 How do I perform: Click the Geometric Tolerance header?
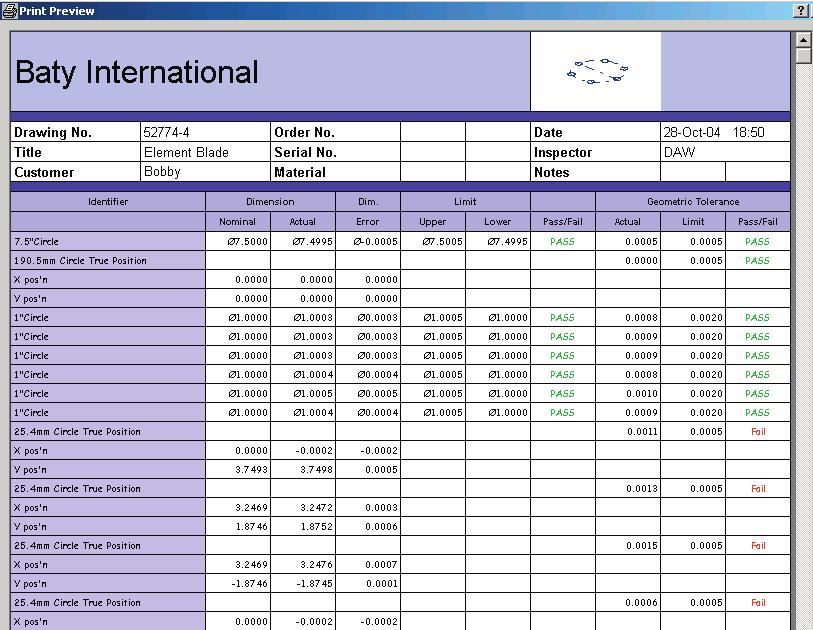coord(693,202)
